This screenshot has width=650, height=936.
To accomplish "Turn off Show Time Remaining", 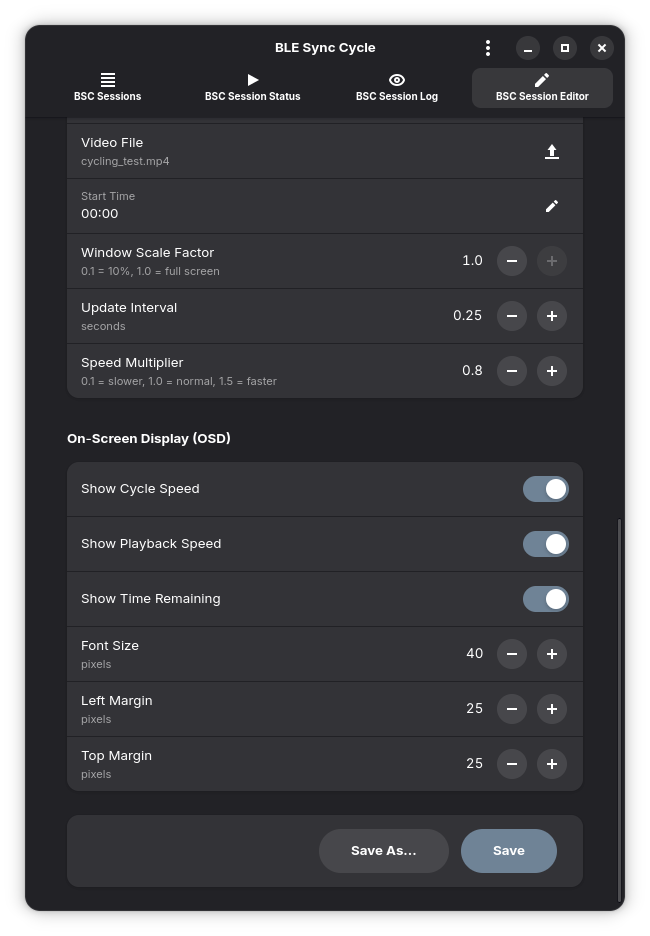I will 545,598.
